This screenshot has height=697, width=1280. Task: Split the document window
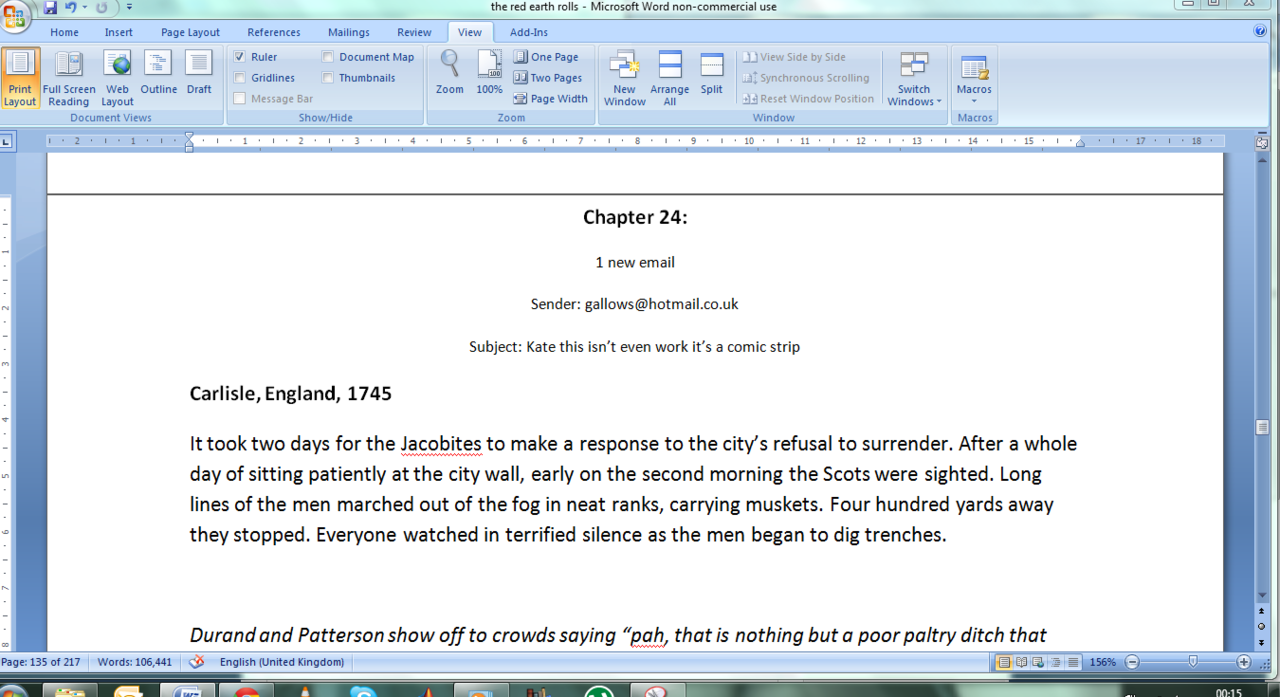pos(711,74)
